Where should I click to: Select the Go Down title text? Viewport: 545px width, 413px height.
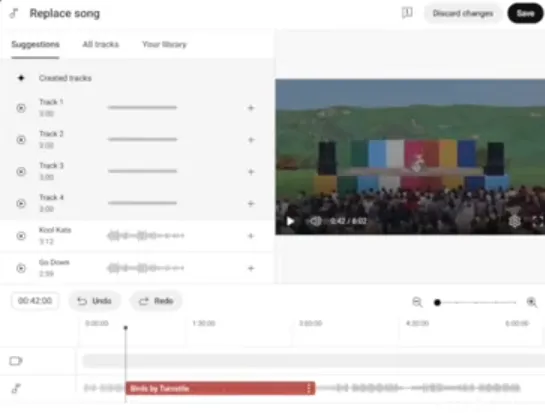coord(54,262)
